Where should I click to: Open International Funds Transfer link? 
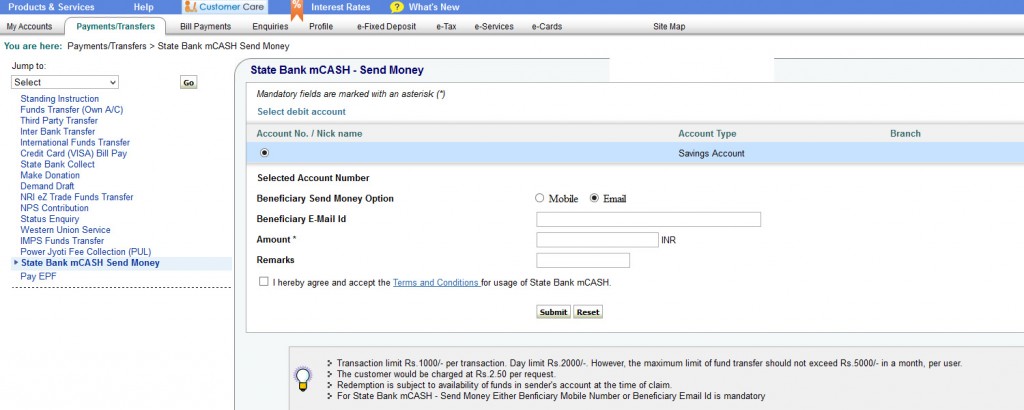[75, 142]
